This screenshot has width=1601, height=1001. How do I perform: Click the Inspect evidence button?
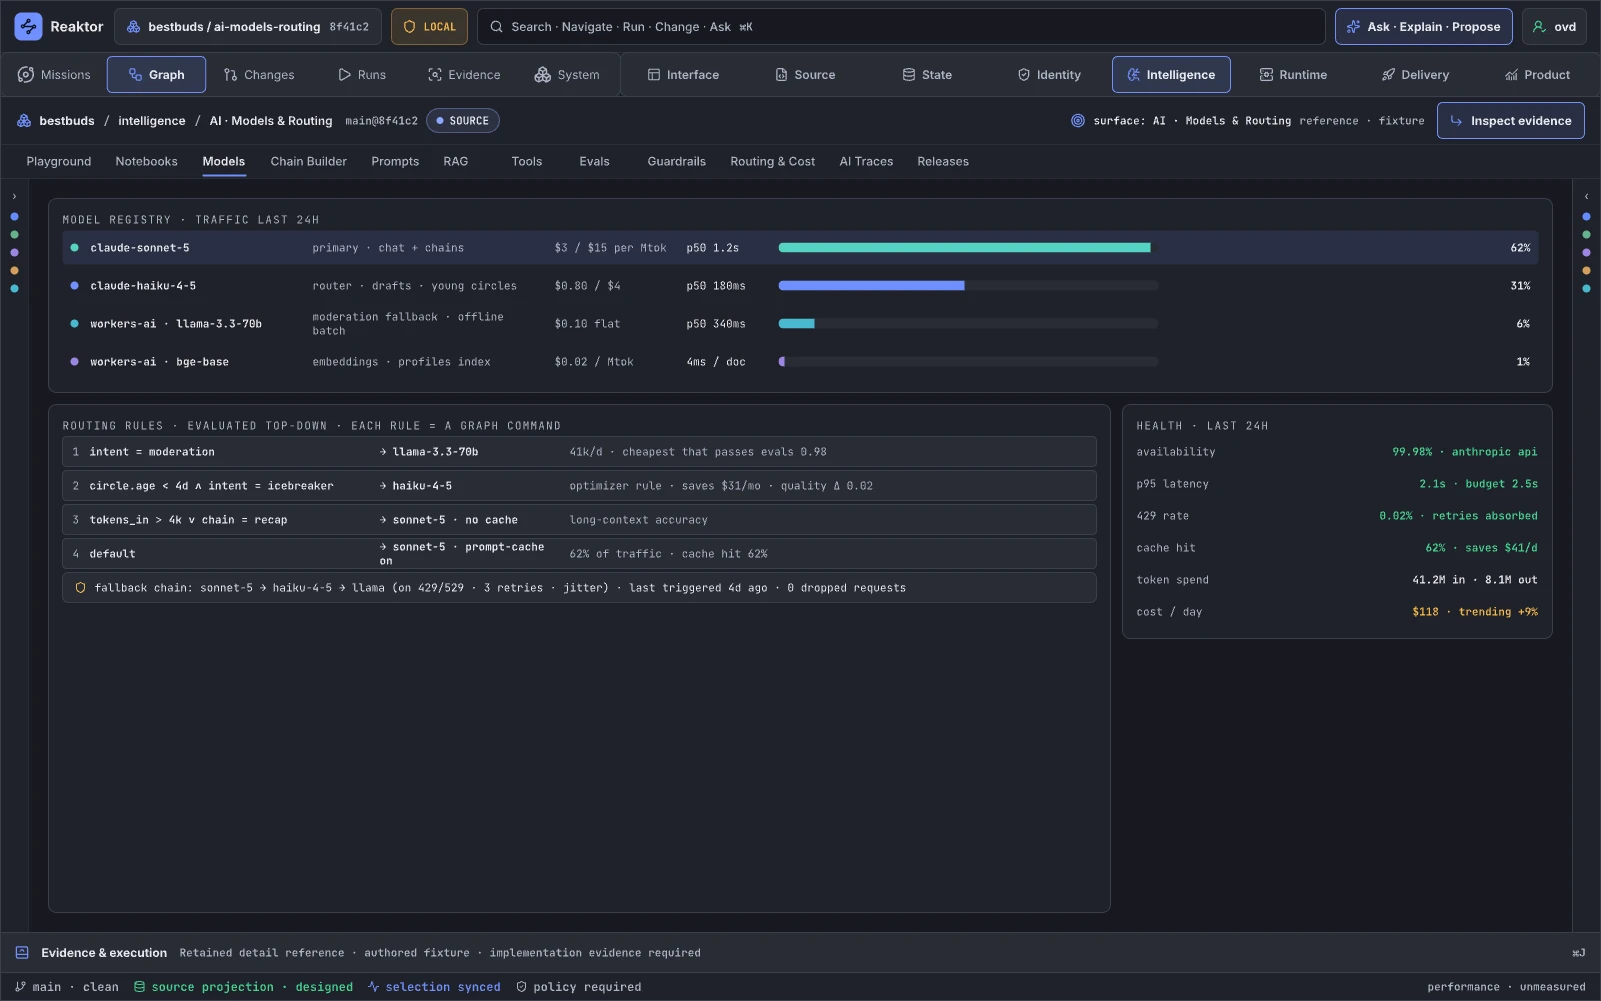(1510, 121)
